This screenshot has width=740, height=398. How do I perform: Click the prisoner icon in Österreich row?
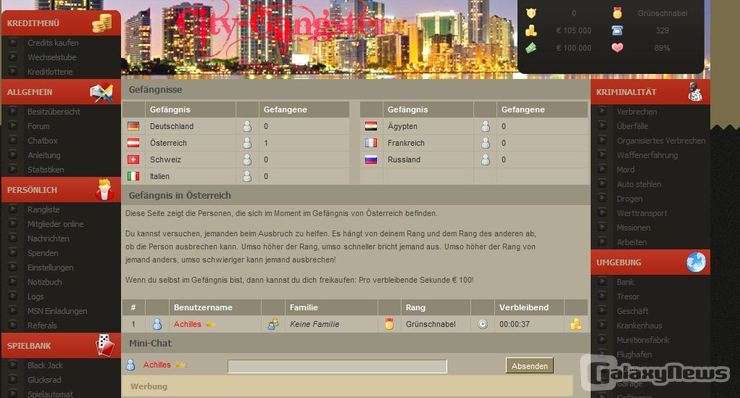247,143
